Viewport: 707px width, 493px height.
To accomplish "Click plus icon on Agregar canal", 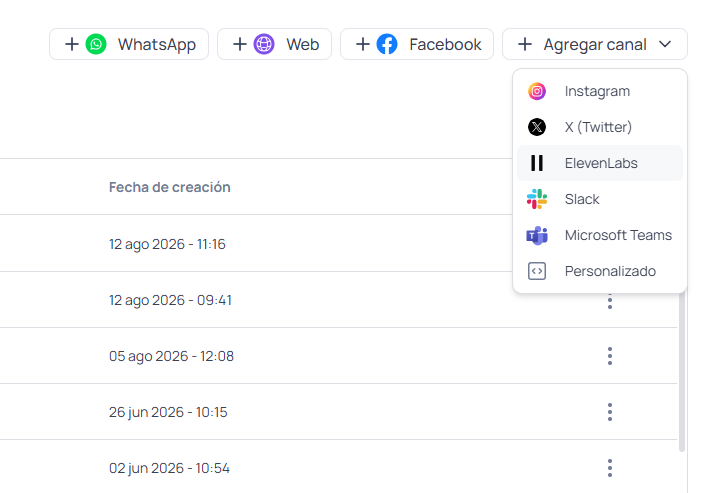I will point(525,44).
